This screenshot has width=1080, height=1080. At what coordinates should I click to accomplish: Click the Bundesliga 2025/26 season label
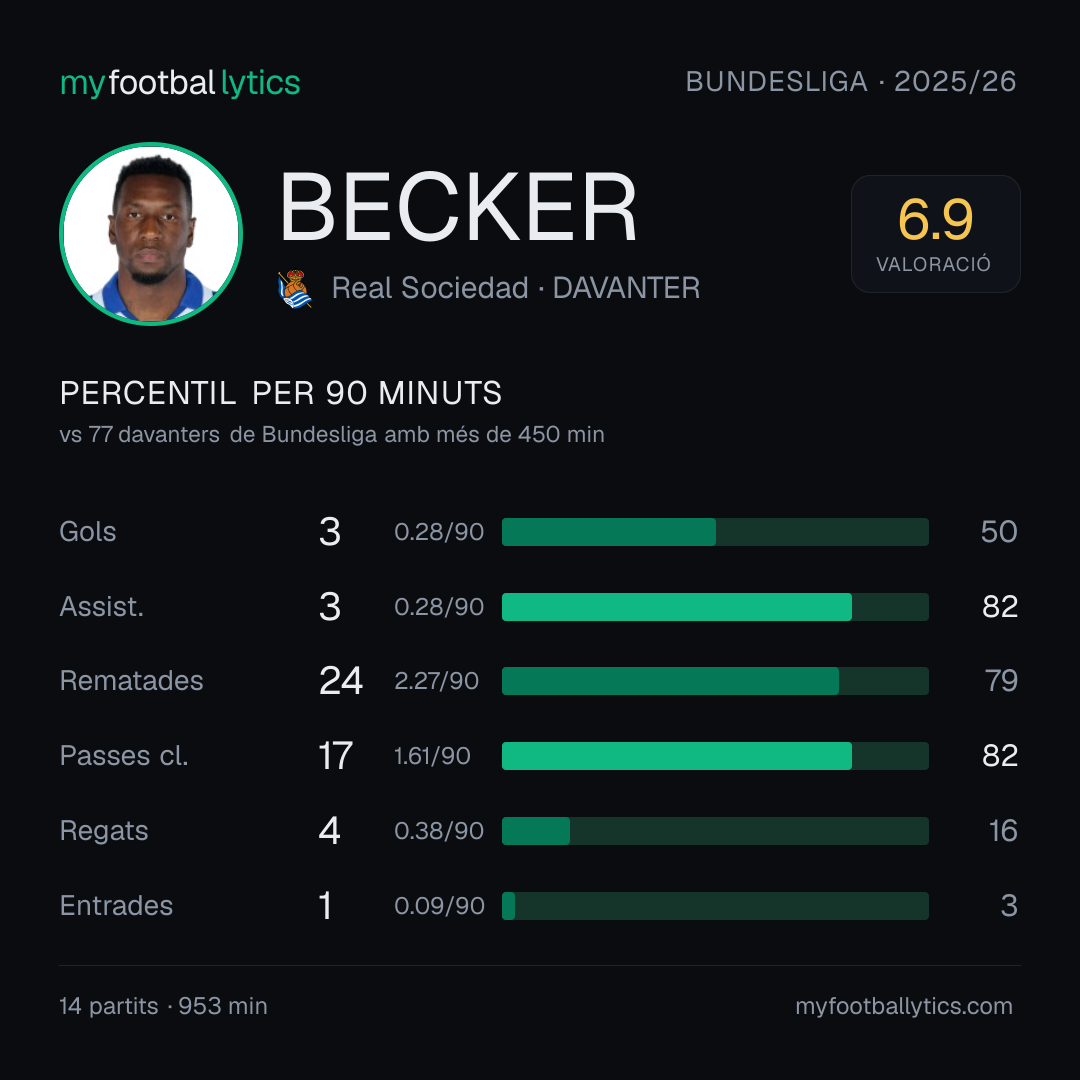pyautogui.click(x=851, y=82)
